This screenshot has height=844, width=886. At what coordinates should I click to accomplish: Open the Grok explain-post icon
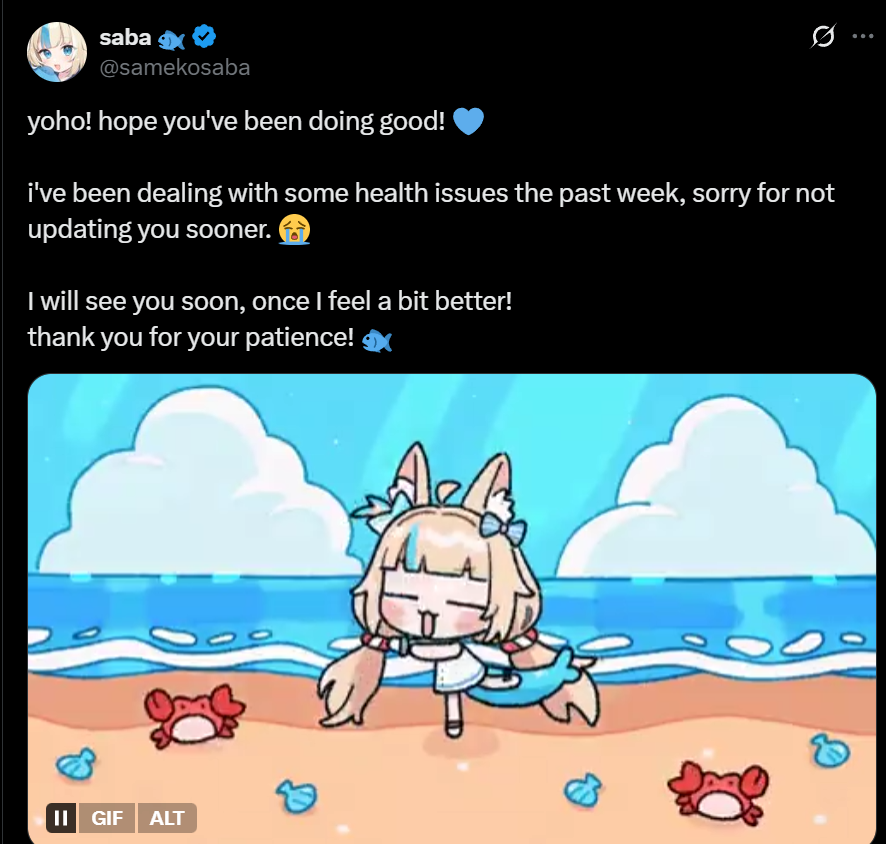(x=823, y=36)
